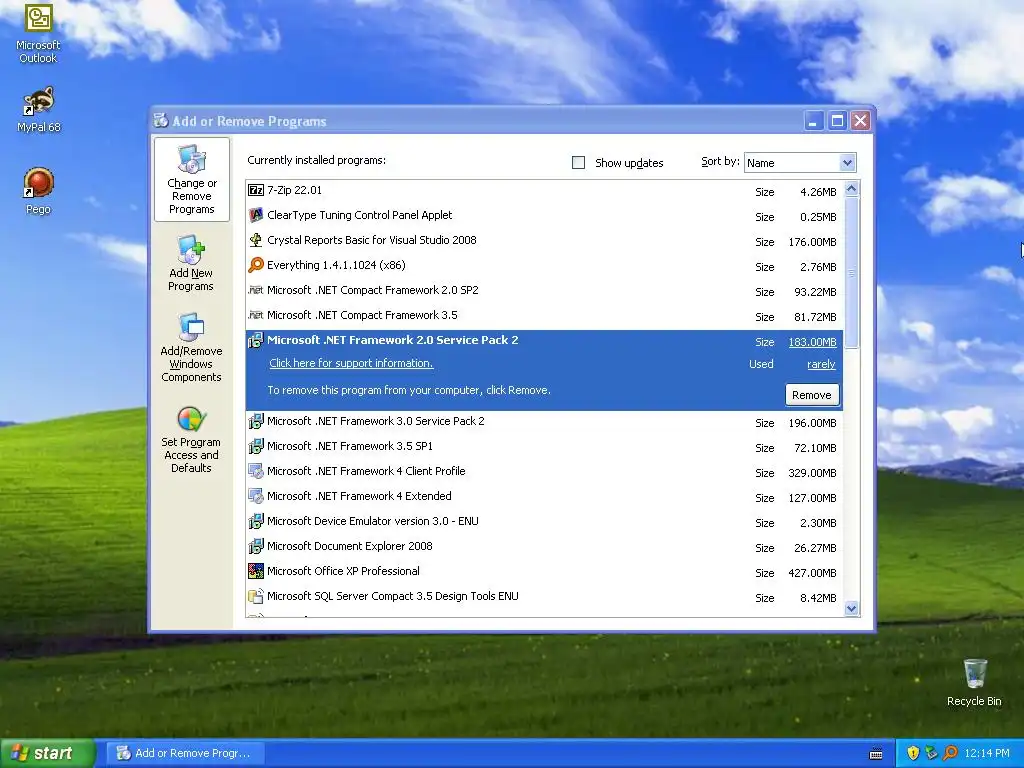Screen dimensions: 1024x768
Task: Select Microsoft Document Explorer 2008 entry
Action: (x=544, y=547)
